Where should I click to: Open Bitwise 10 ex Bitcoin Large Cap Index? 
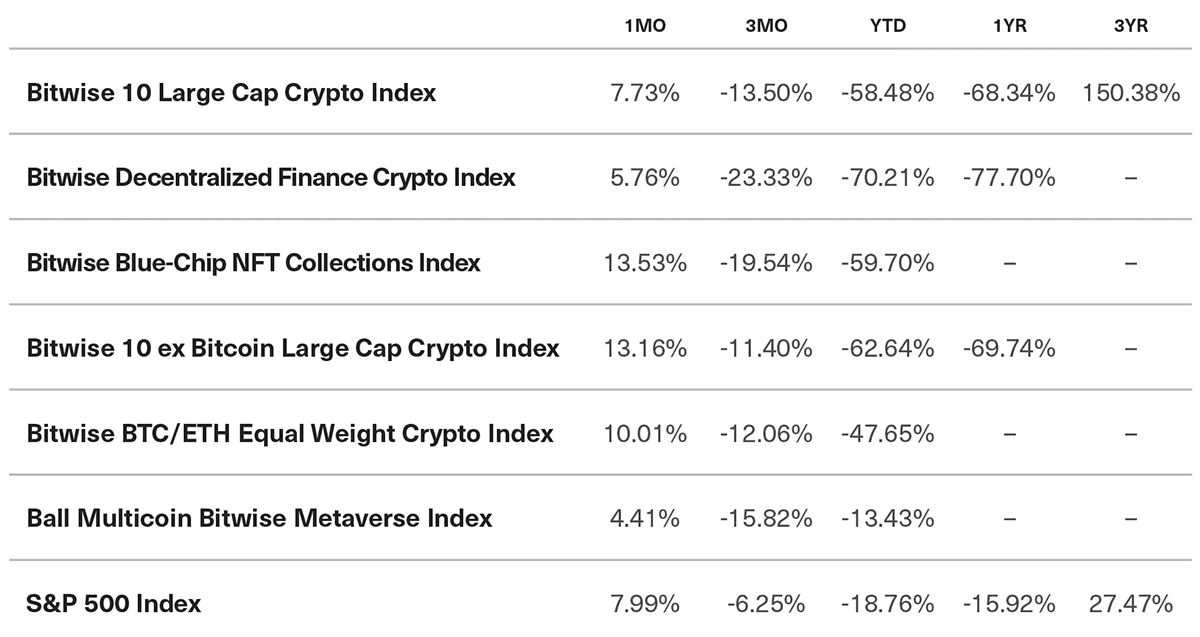click(x=293, y=348)
